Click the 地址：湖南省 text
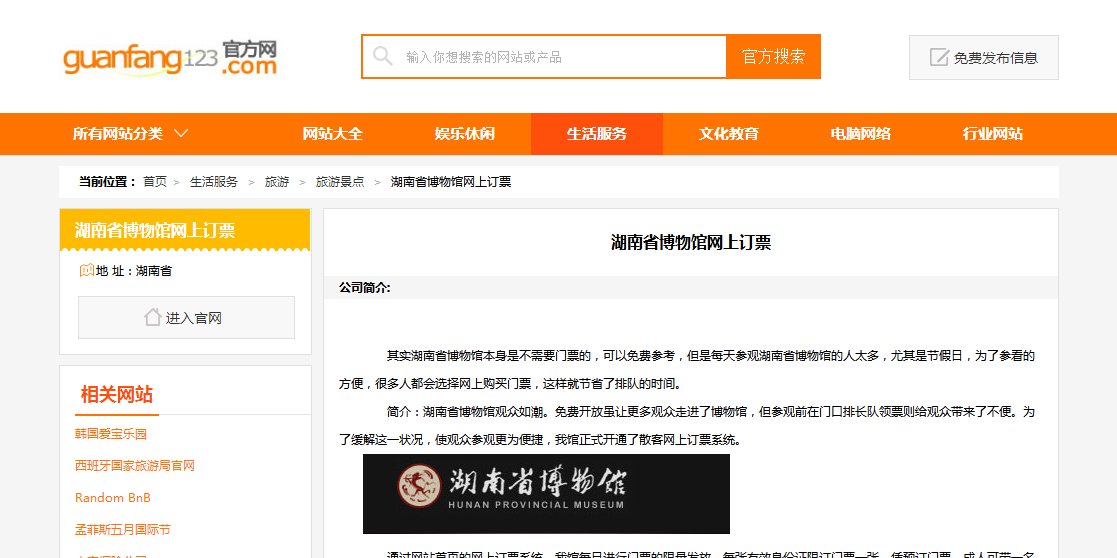Screen dimensions: 1117x558 tap(133, 271)
